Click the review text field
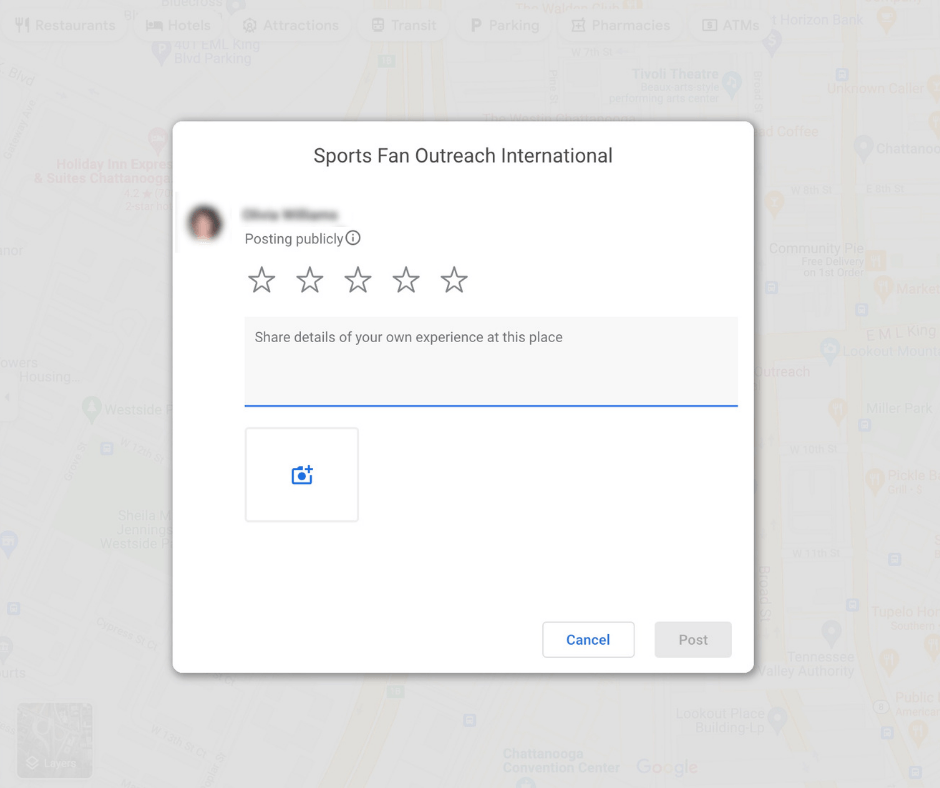Screen dimensions: 940x788 pos(491,361)
